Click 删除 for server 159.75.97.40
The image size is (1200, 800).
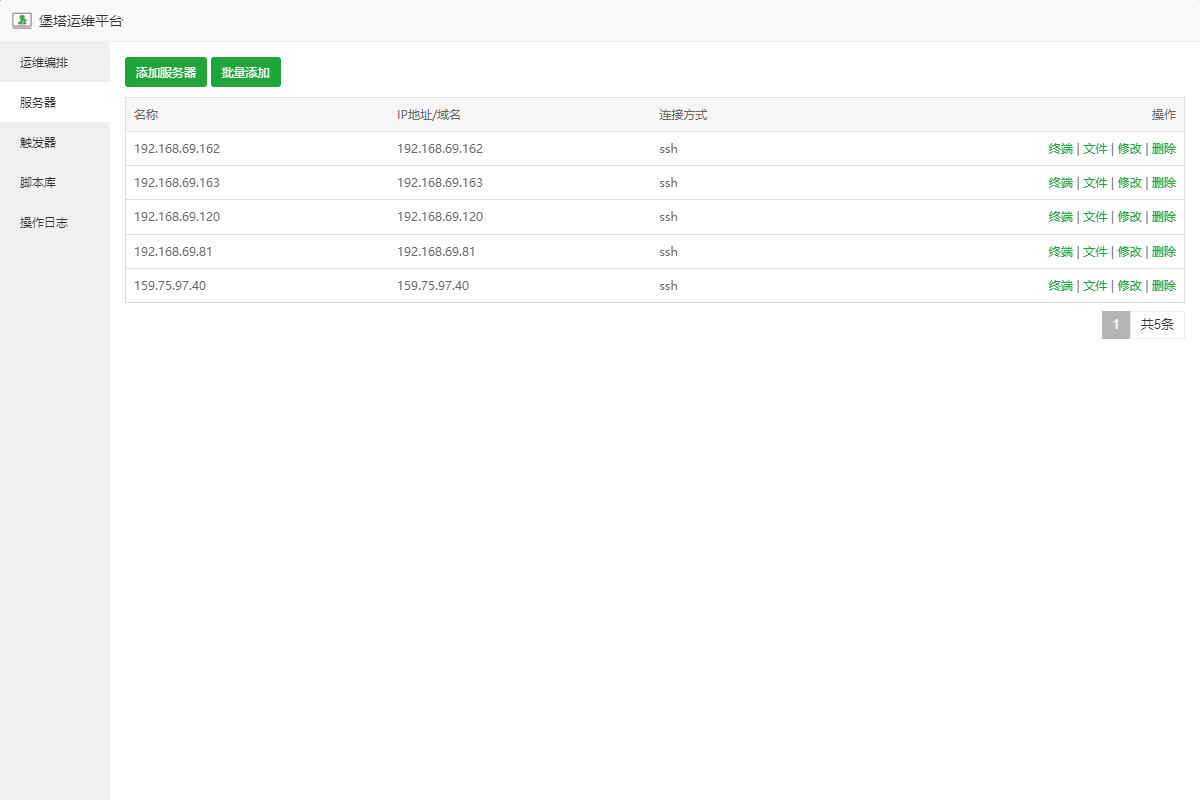1163,286
